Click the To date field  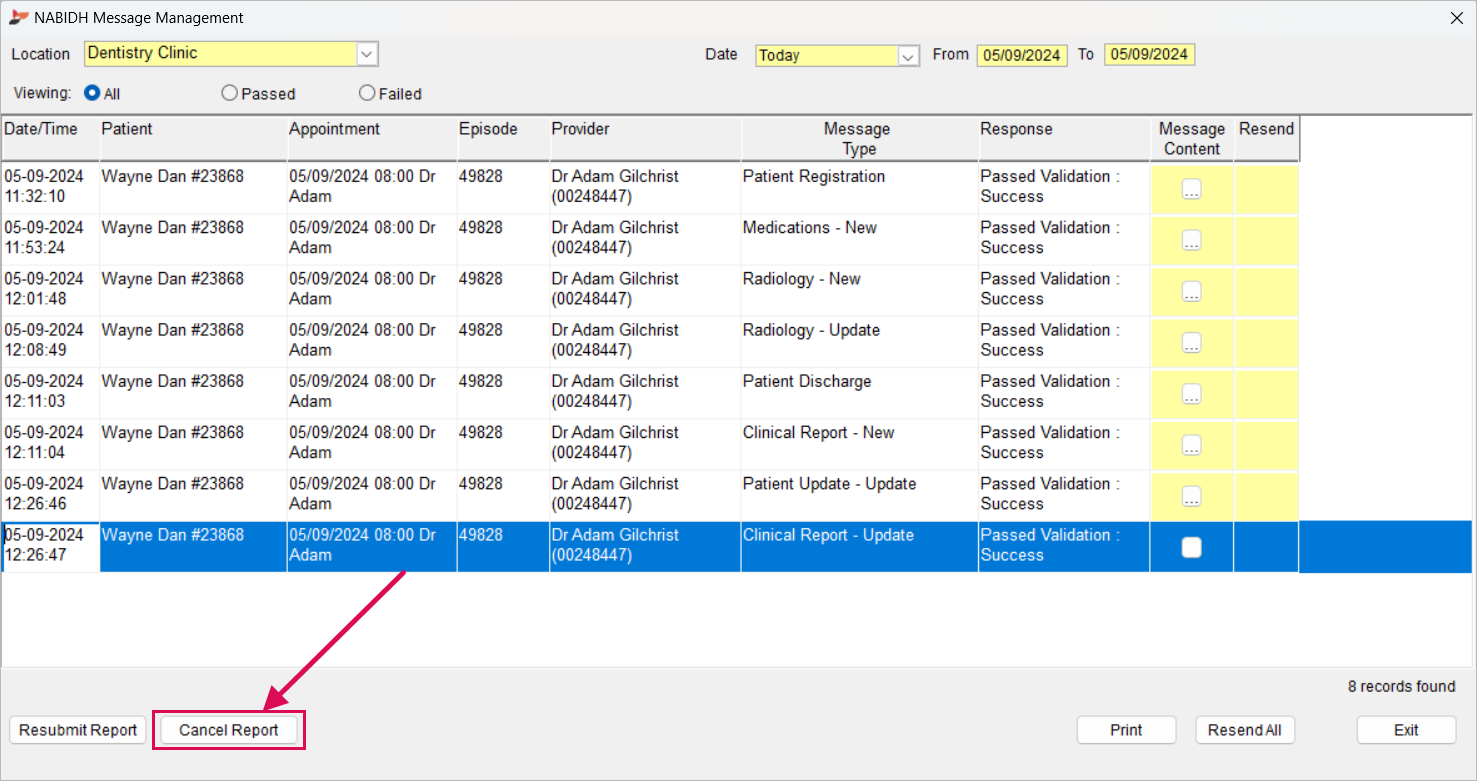pyautogui.click(x=1149, y=55)
